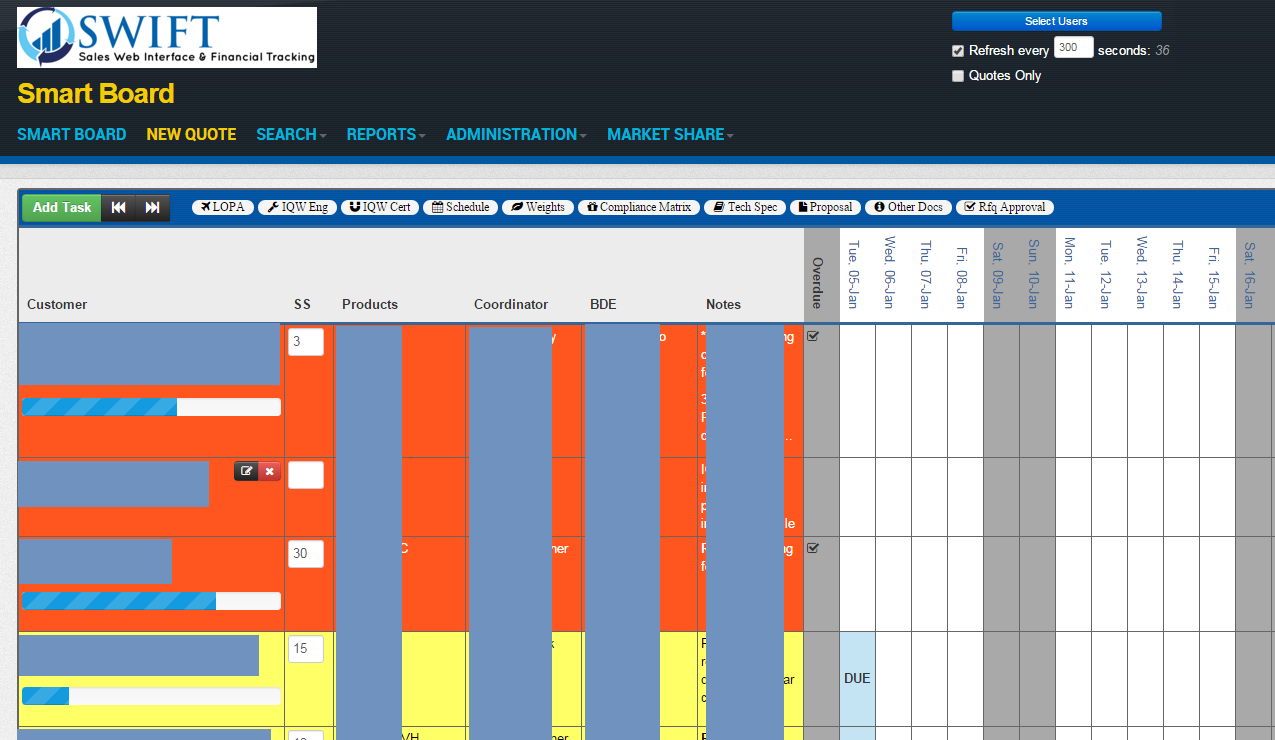Click progress bar in SS 30 row

tap(151, 601)
